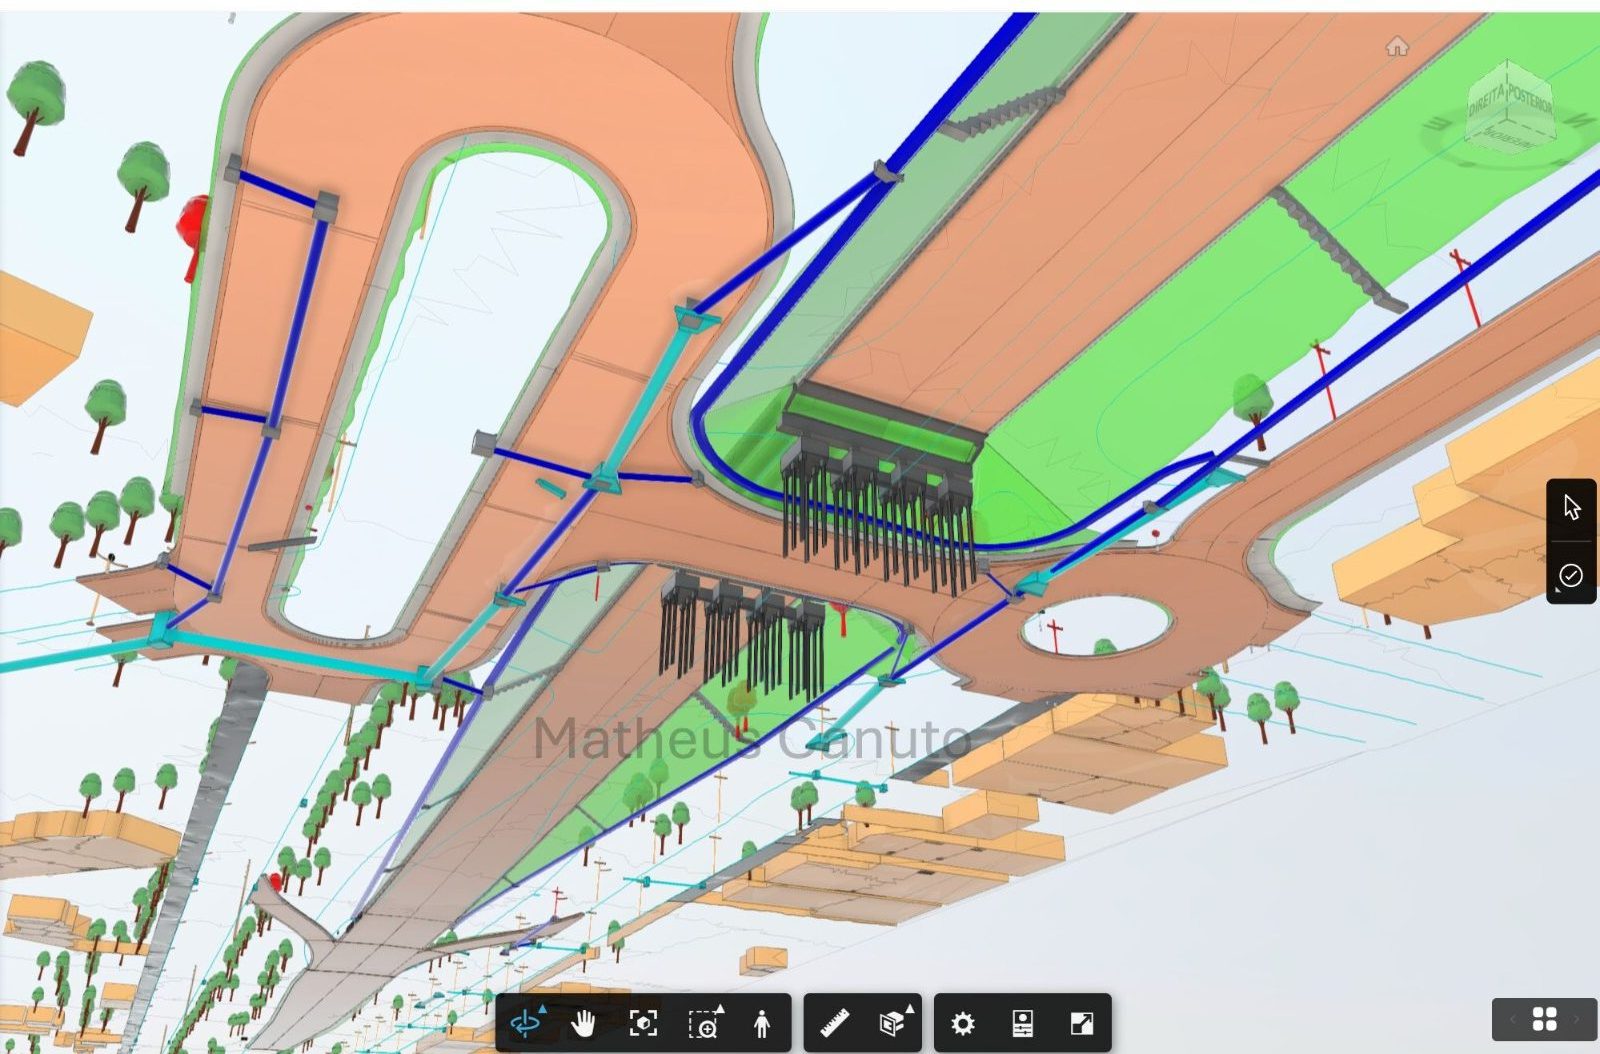Open the Properties panel
Screen dimensions: 1600x1054
[x=1022, y=1023]
